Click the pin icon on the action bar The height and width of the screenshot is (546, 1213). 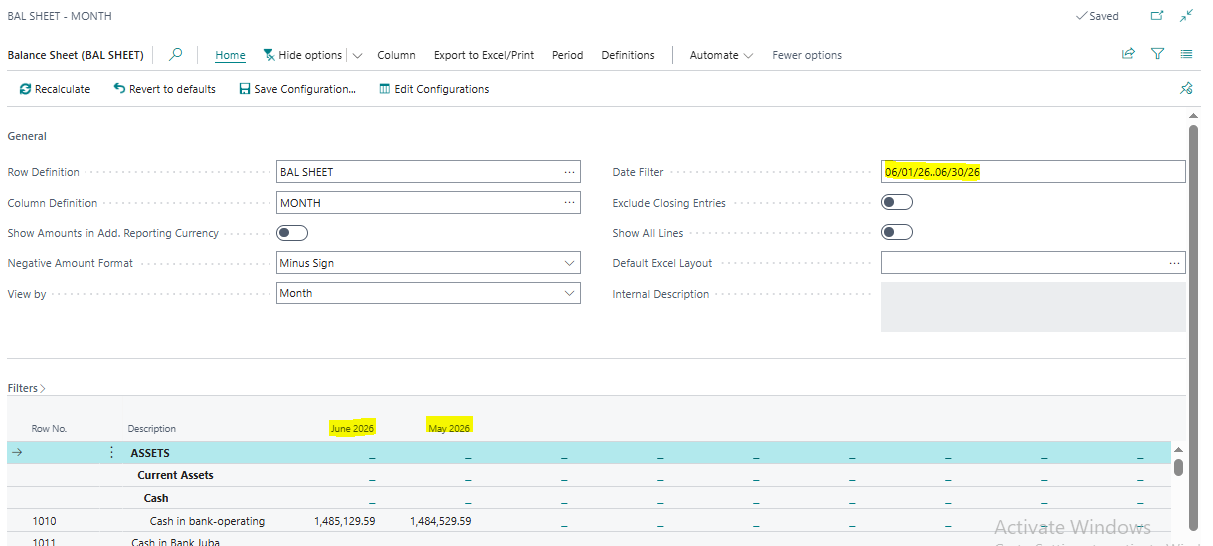(x=1186, y=89)
